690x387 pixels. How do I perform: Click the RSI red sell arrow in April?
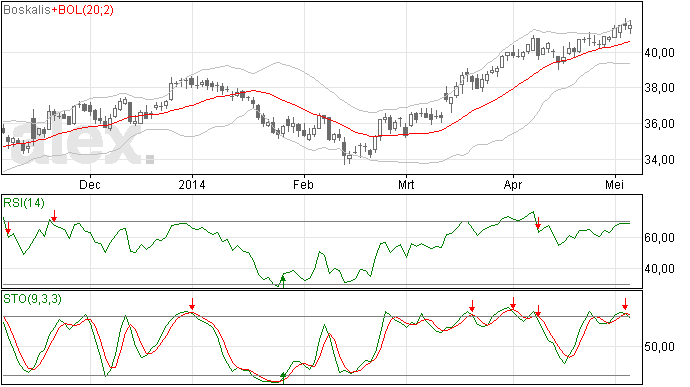(x=538, y=223)
